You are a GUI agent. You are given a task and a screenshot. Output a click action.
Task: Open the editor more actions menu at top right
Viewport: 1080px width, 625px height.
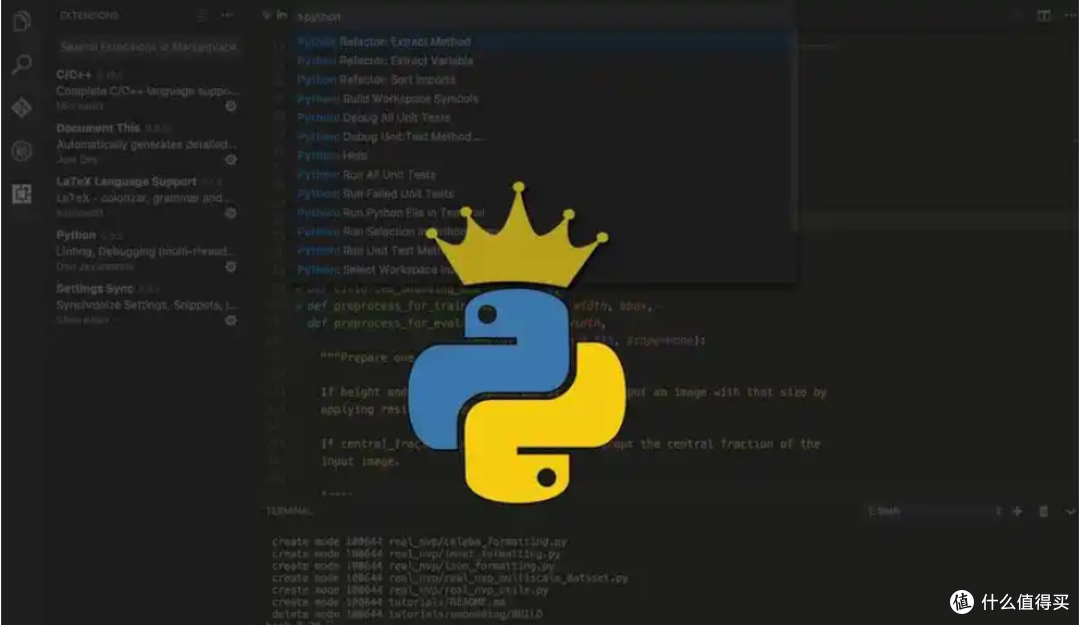point(1070,15)
